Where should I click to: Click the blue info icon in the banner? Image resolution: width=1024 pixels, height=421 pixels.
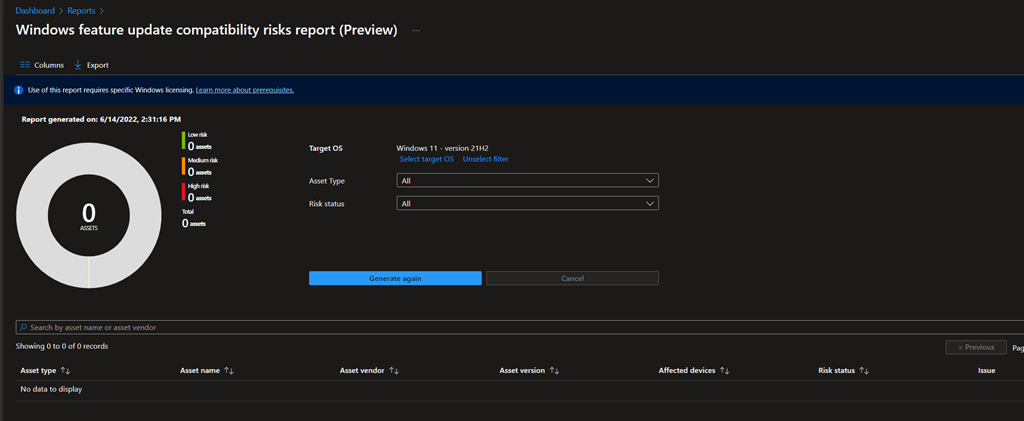19,90
